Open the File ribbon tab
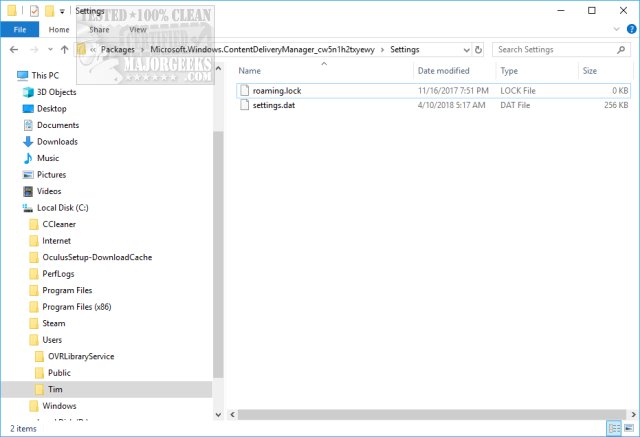Image resolution: width=640 pixels, height=437 pixels. click(20, 29)
